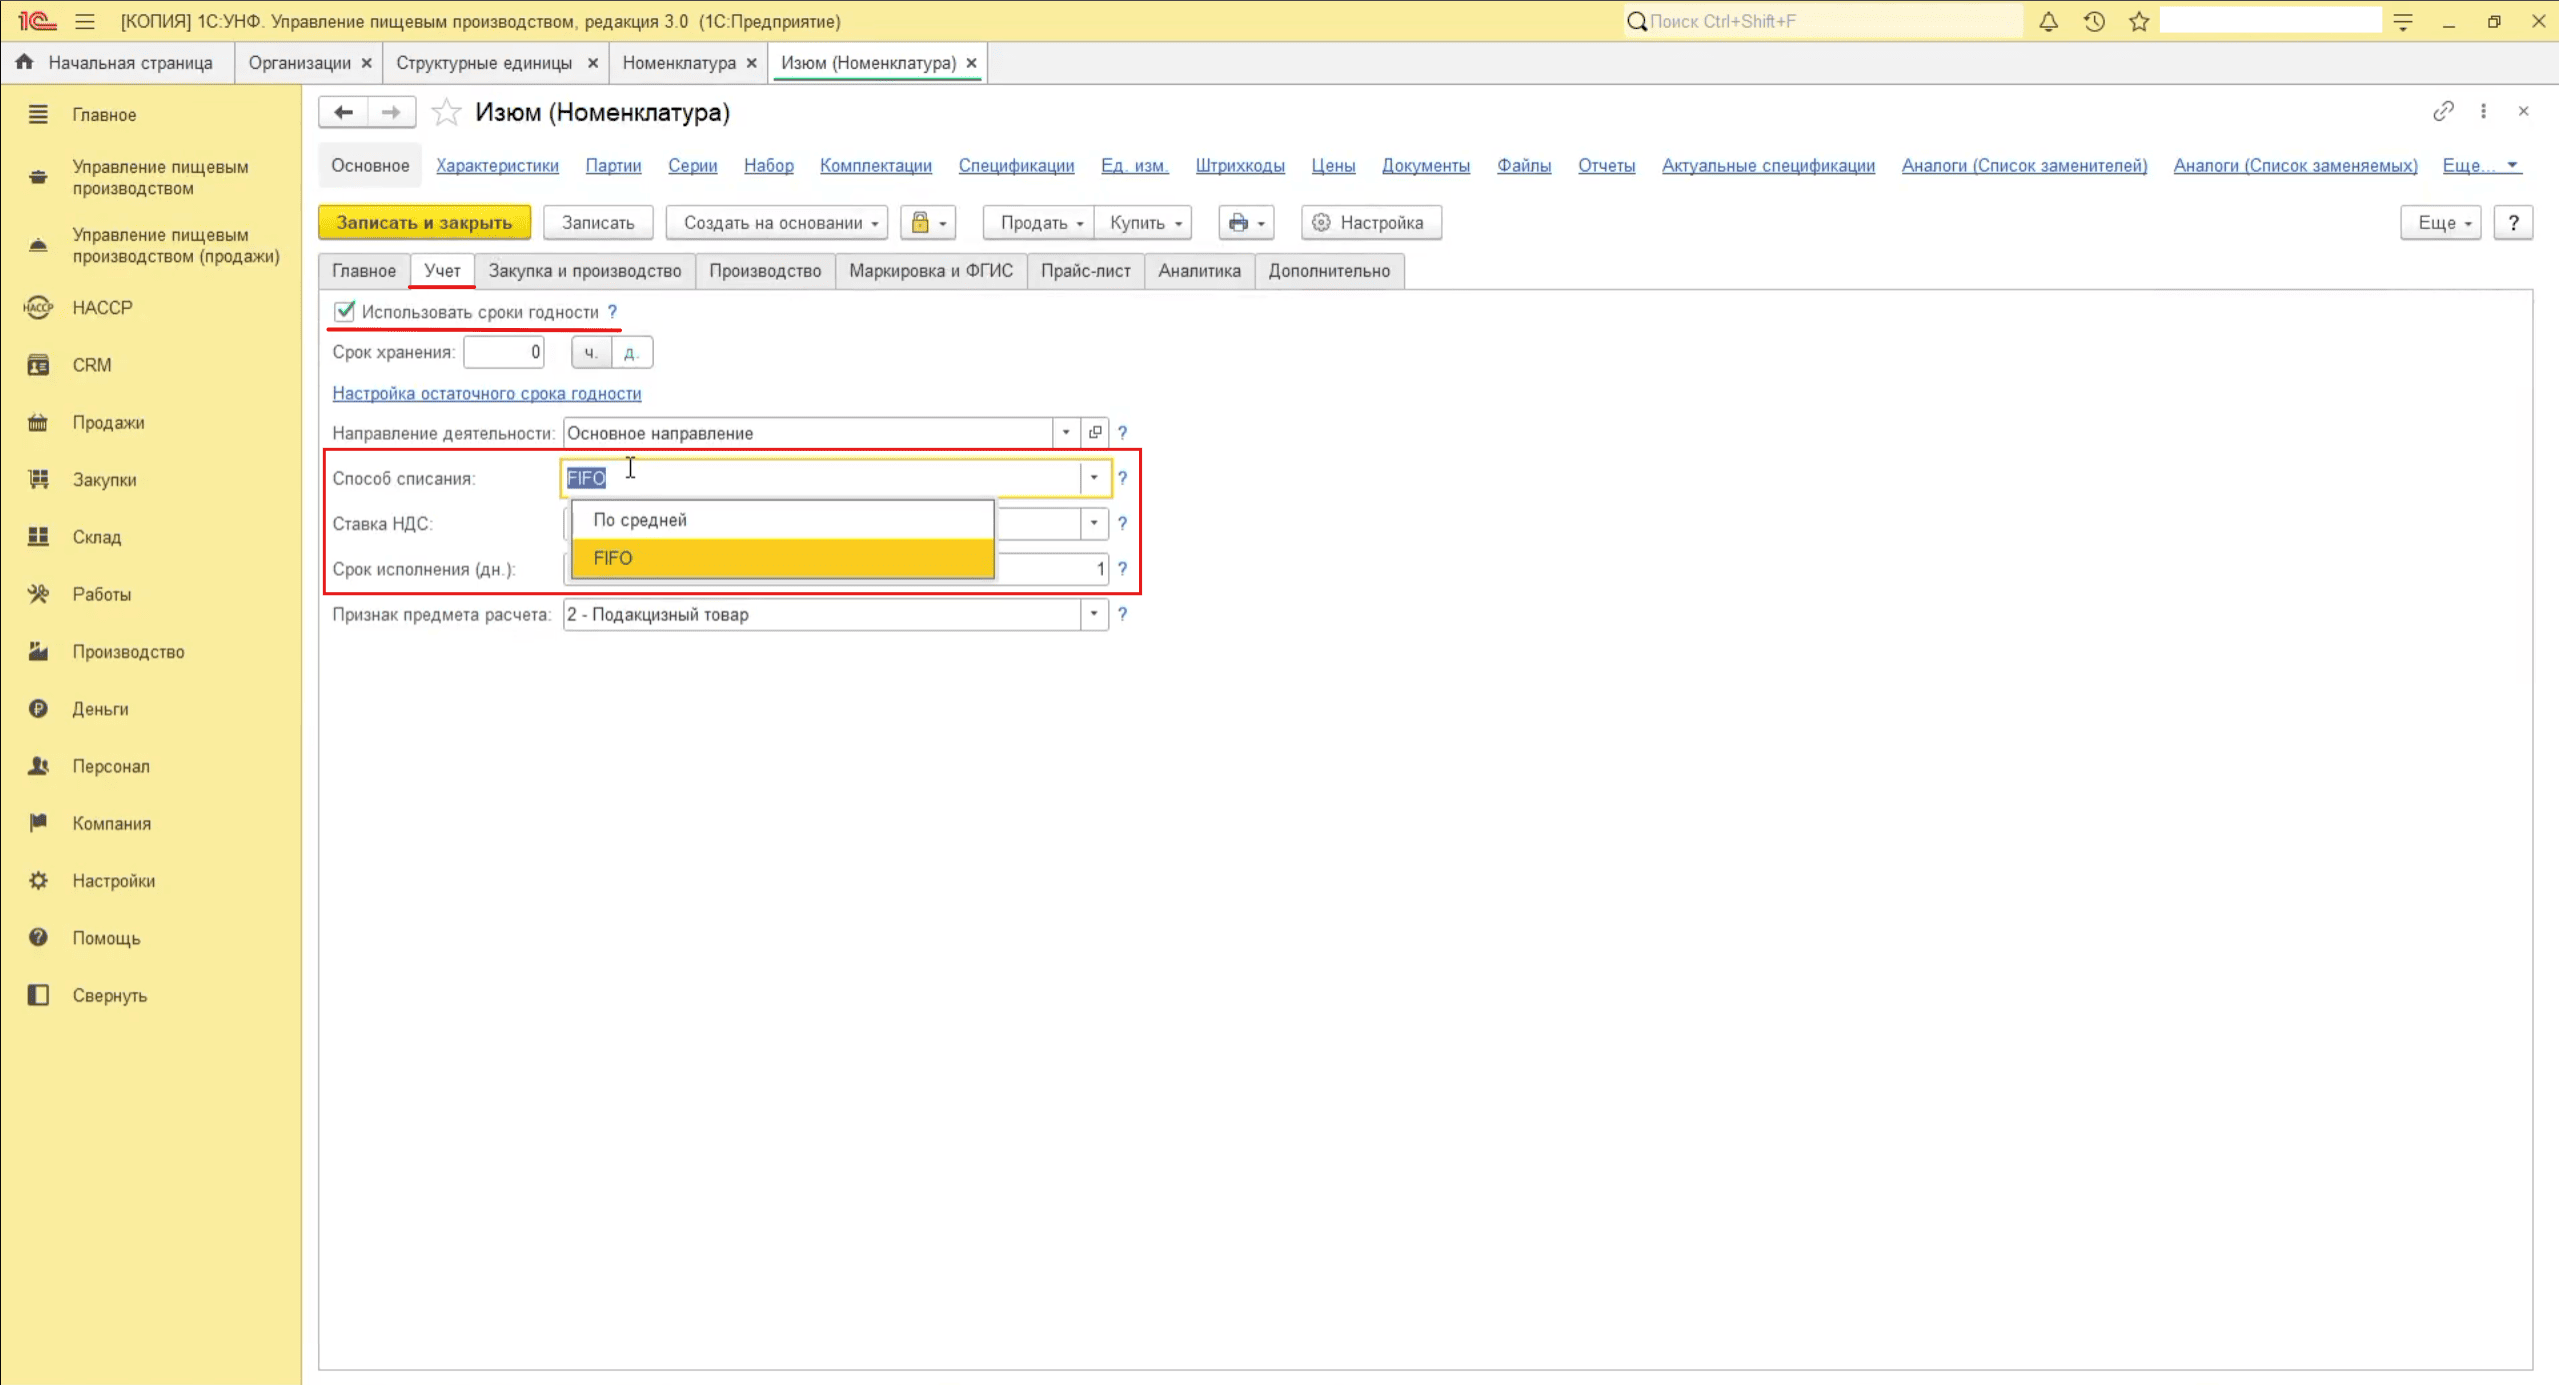The image size is (2559, 1385).
Task: Open the Характеристики link
Action: click(x=497, y=165)
